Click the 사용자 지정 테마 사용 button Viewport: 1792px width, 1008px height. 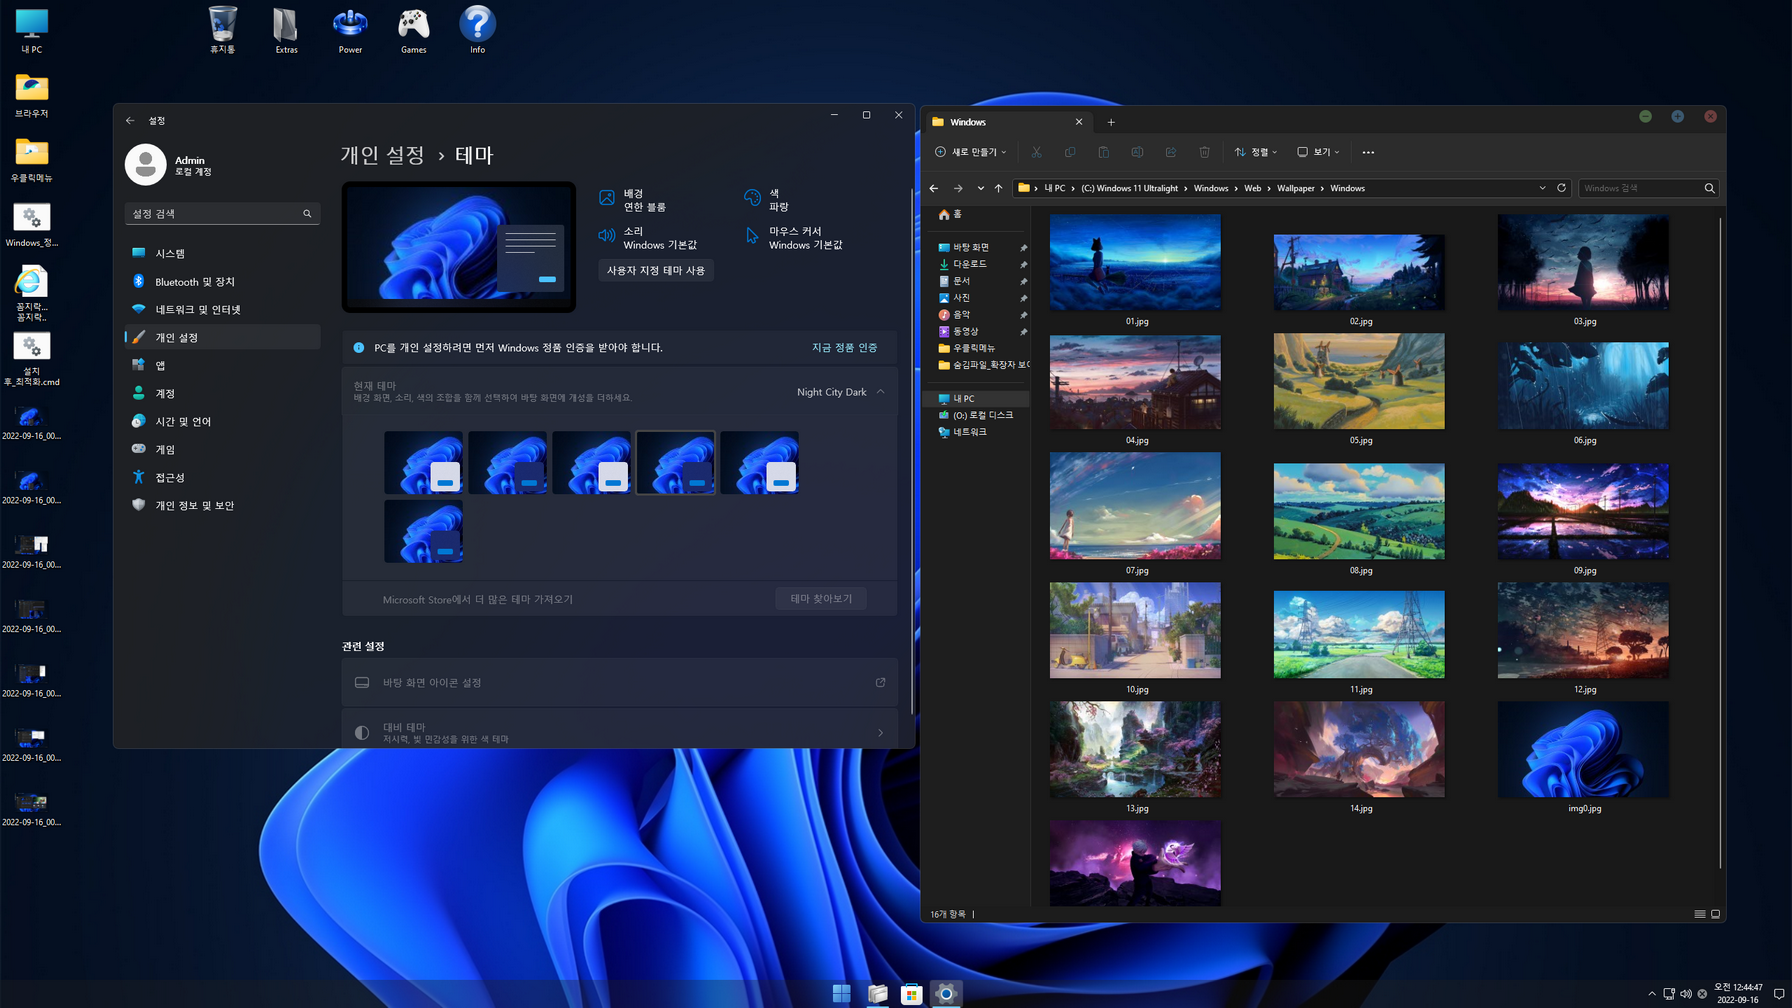click(656, 270)
